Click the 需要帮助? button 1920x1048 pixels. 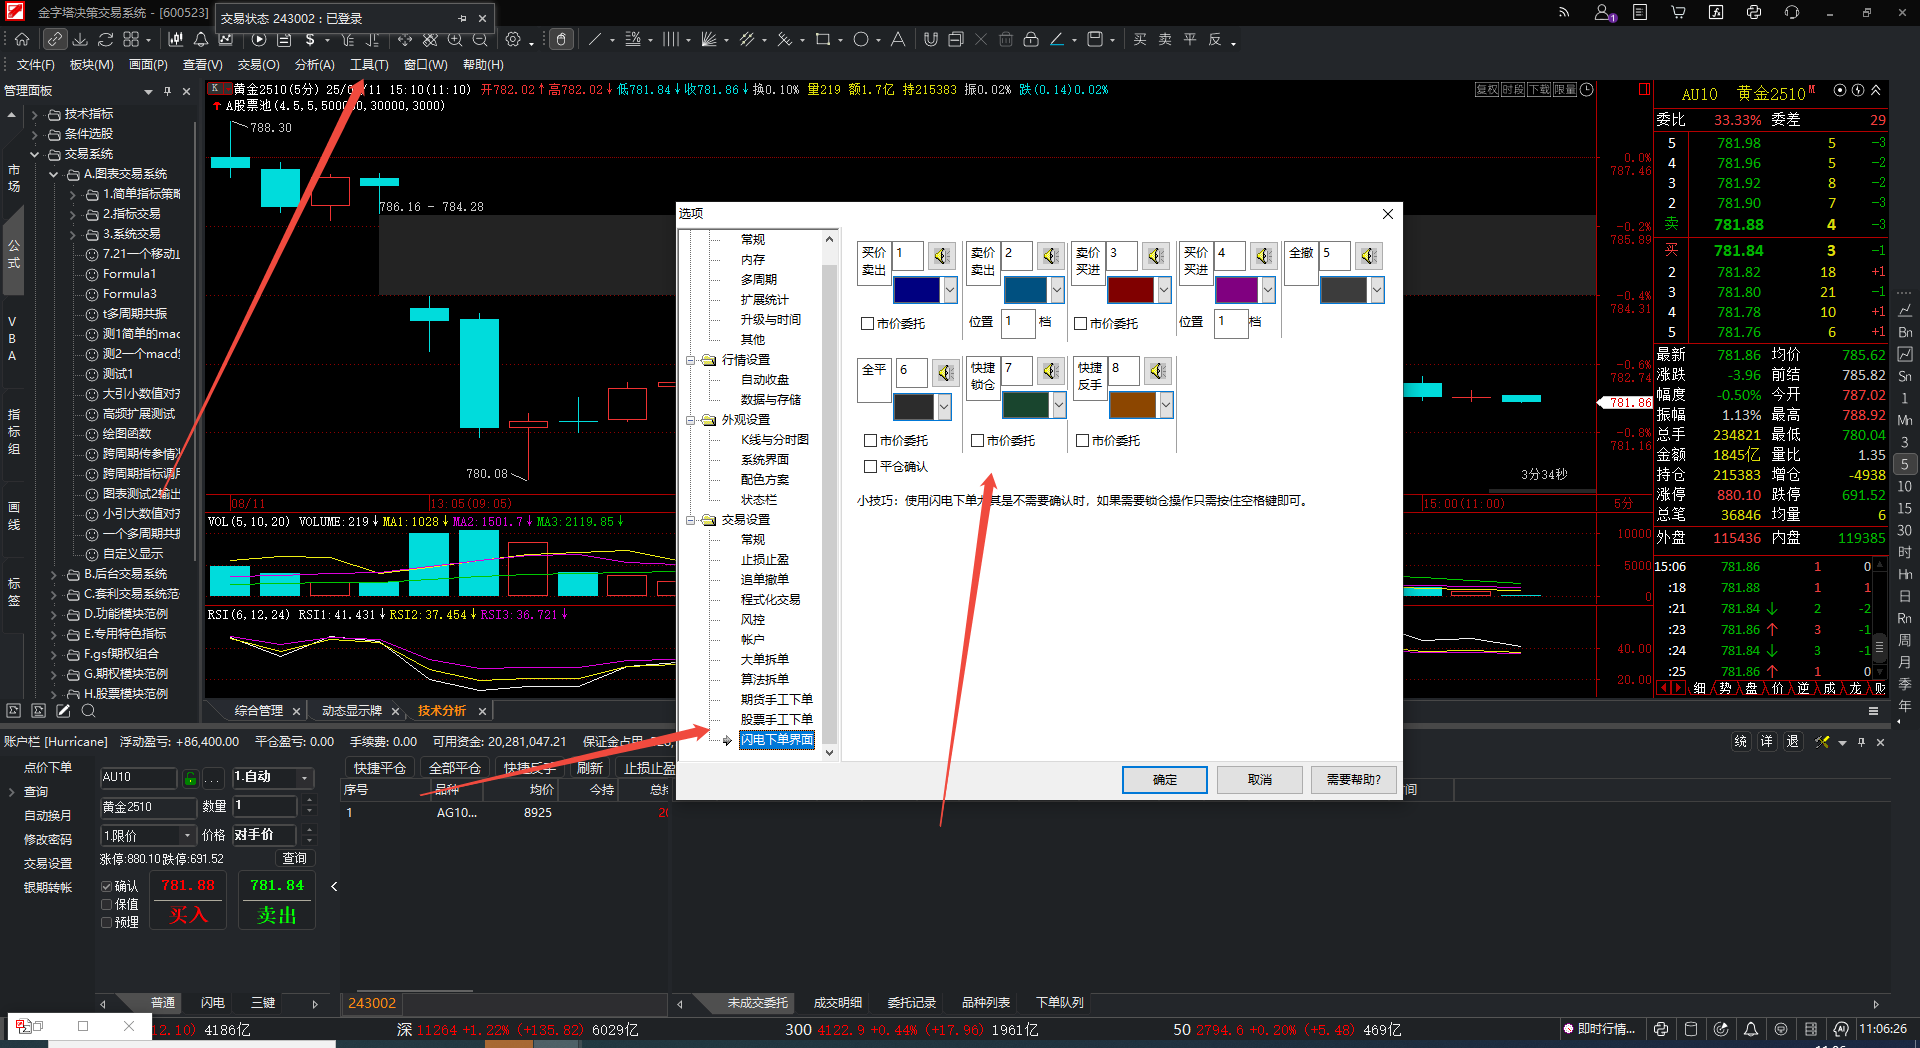point(1353,780)
